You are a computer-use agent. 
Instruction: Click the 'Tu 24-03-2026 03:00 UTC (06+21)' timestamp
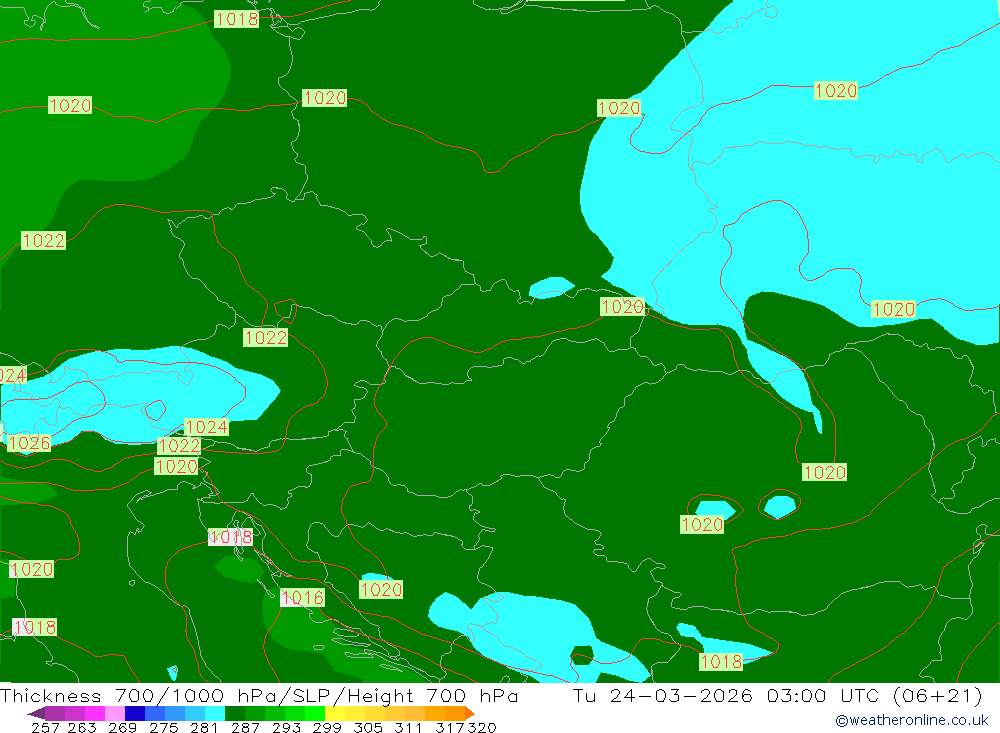(777, 695)
